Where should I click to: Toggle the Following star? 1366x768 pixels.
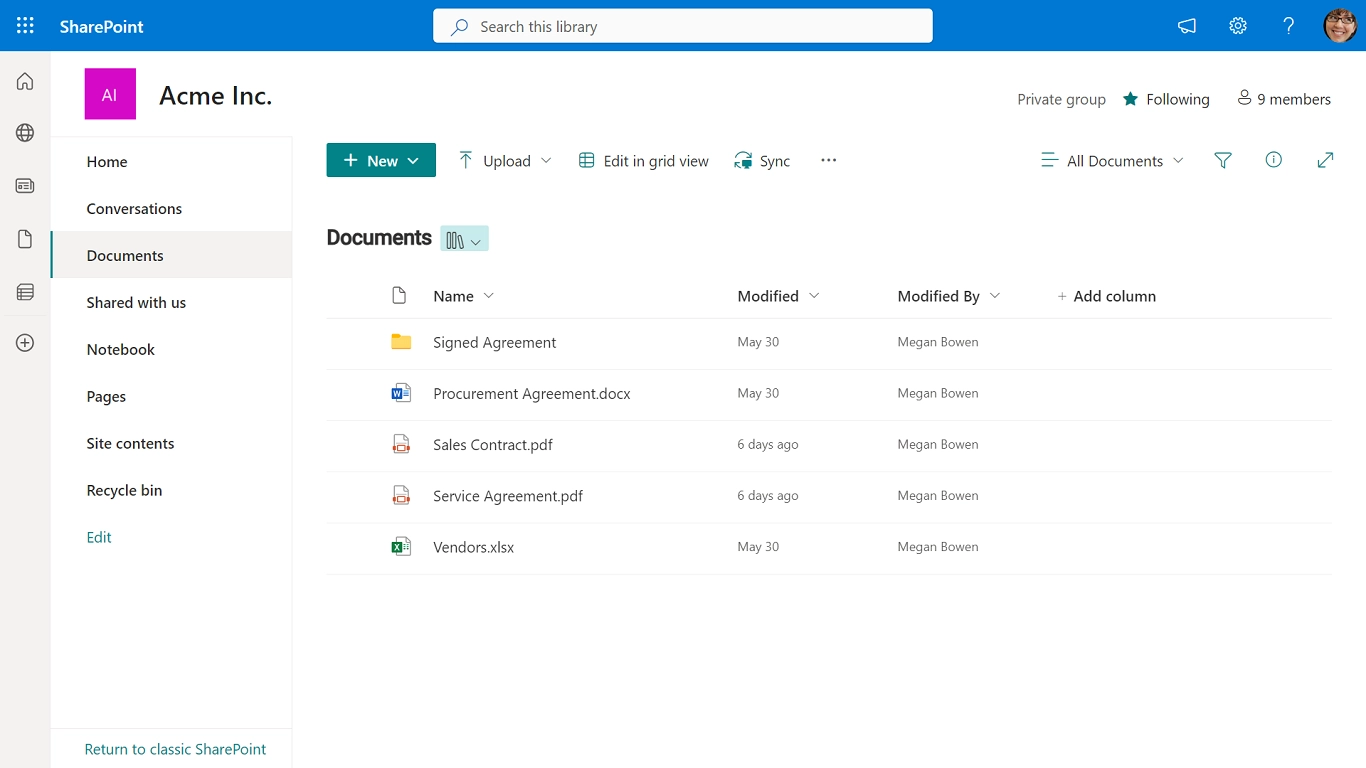(1130, 99)
